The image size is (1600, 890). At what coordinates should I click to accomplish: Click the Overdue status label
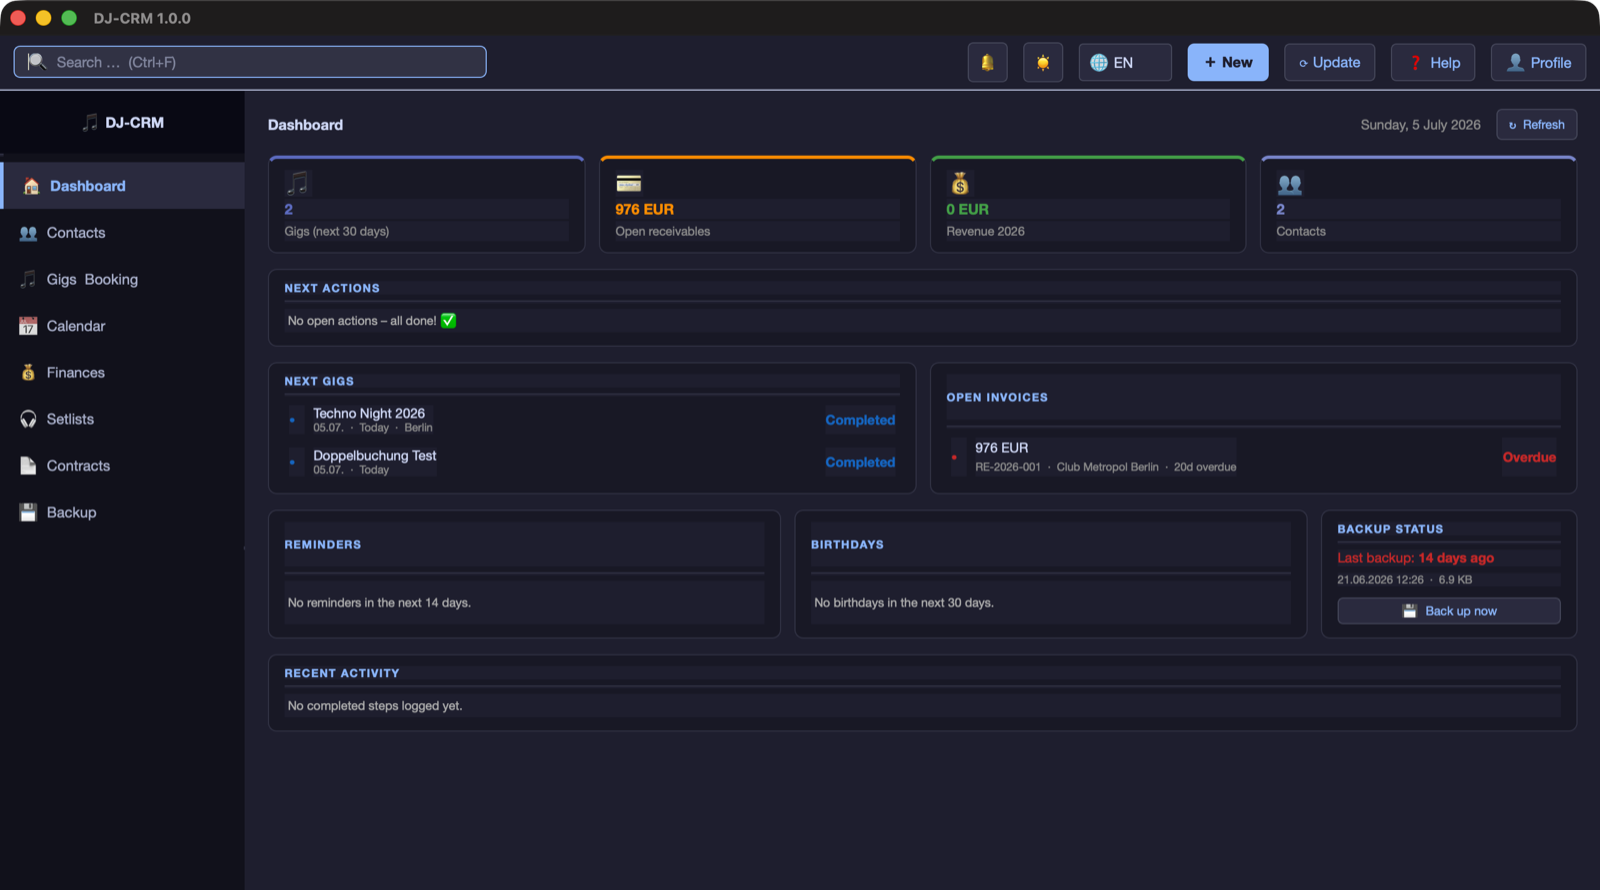1529,457
